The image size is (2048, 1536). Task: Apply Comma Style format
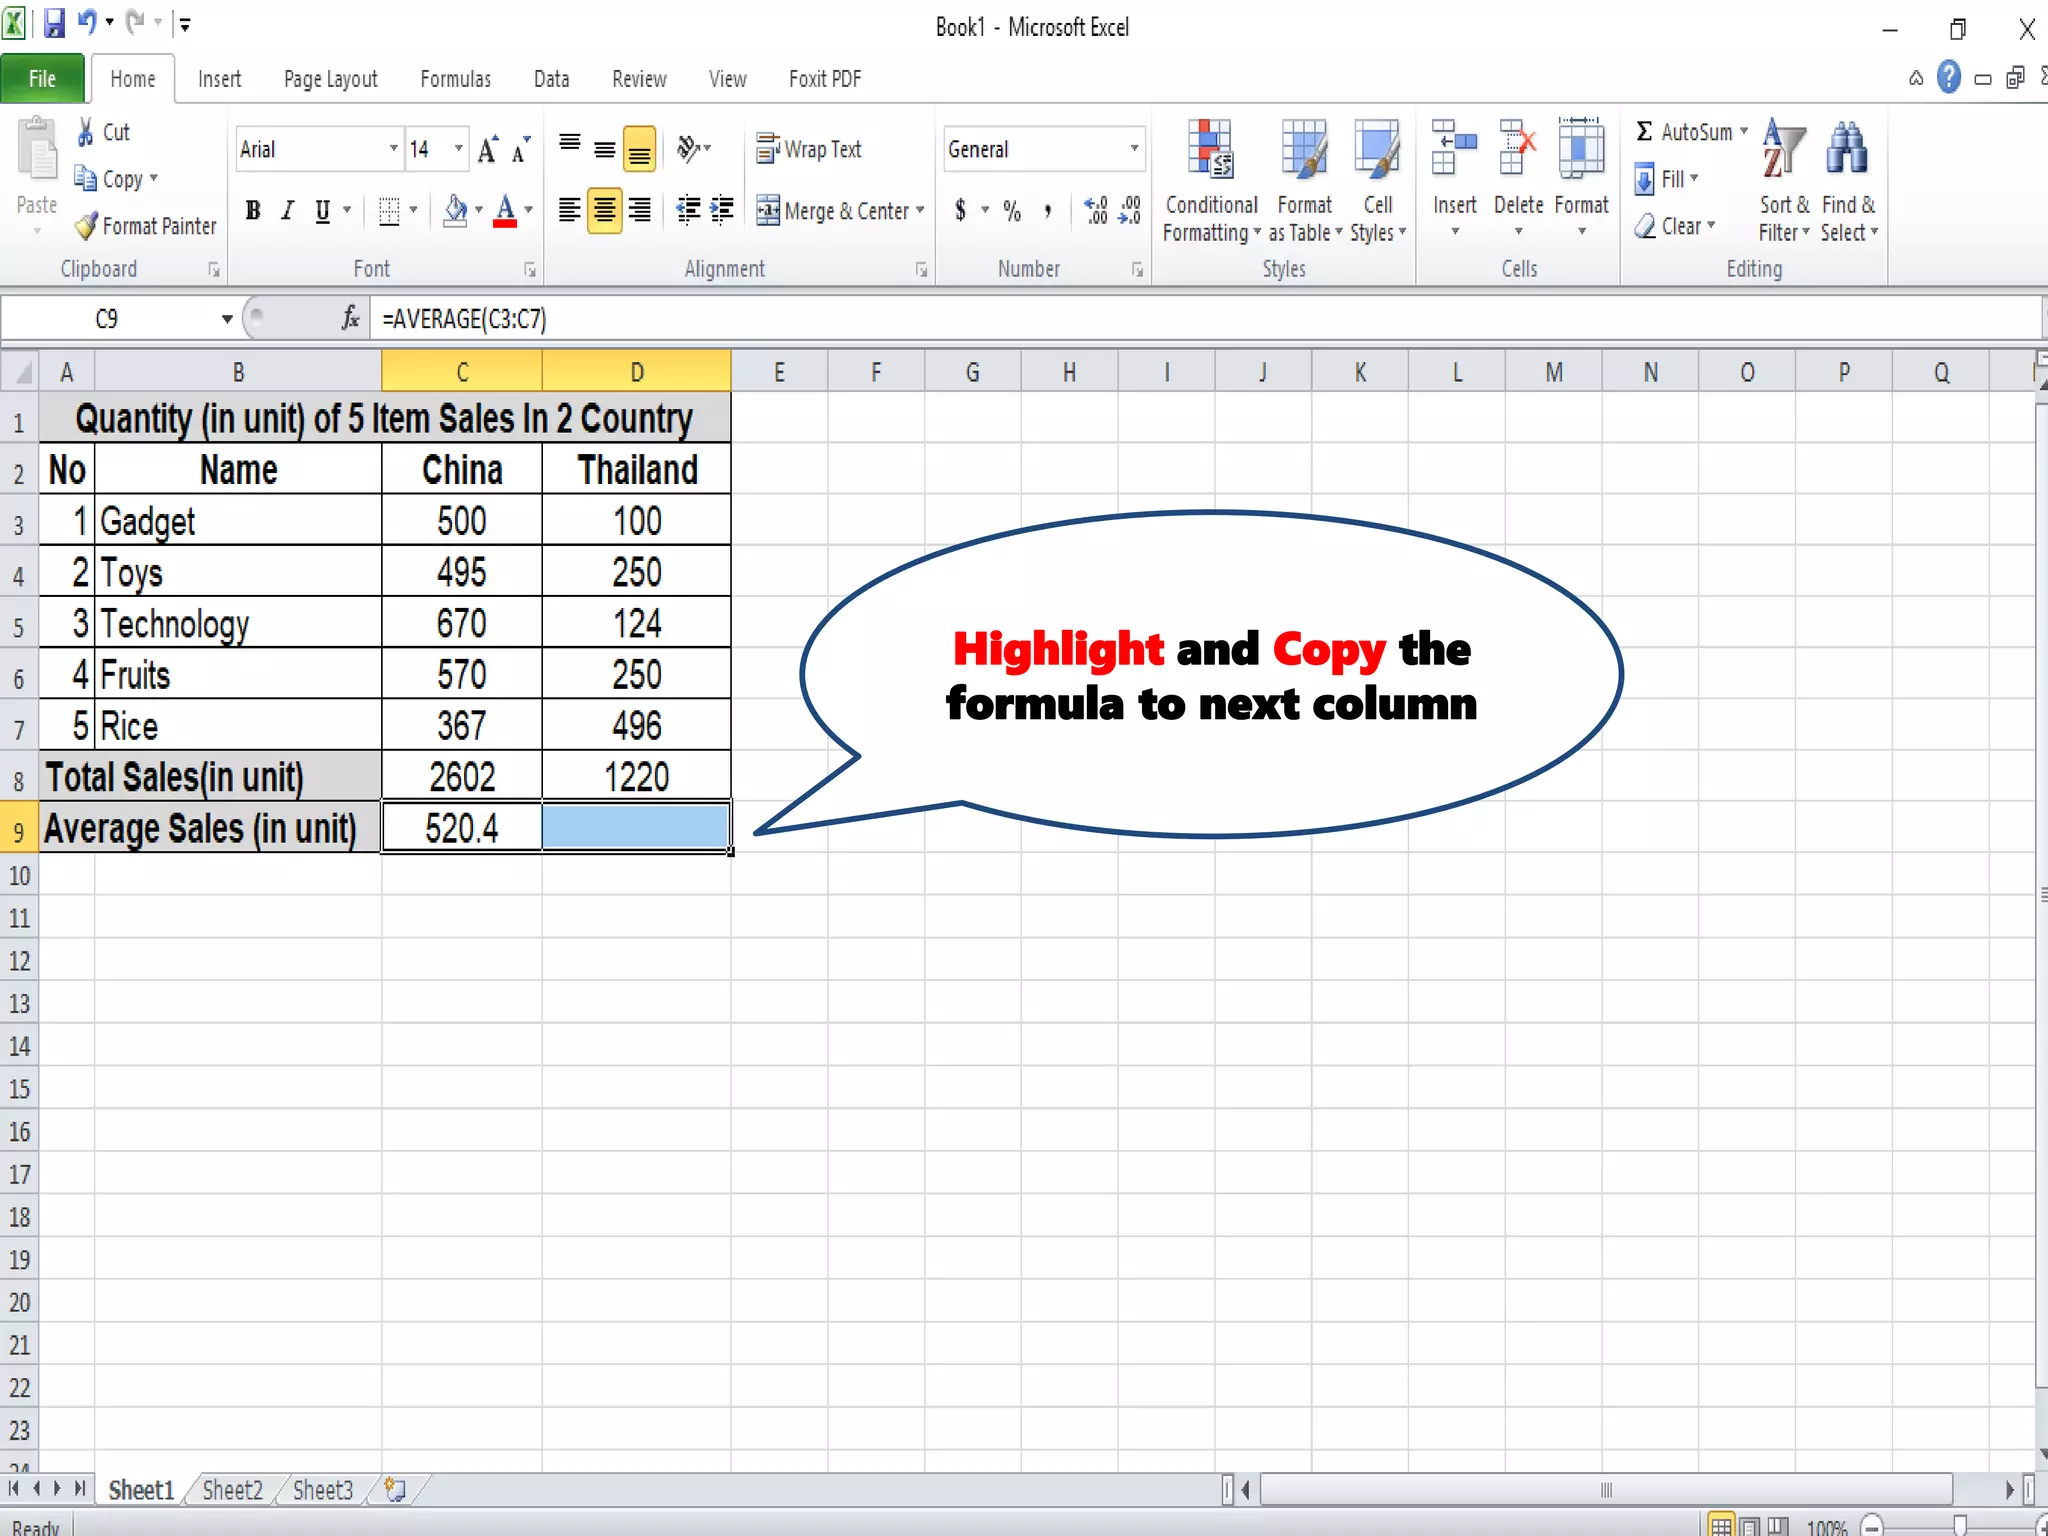(x=1047, y=211)
